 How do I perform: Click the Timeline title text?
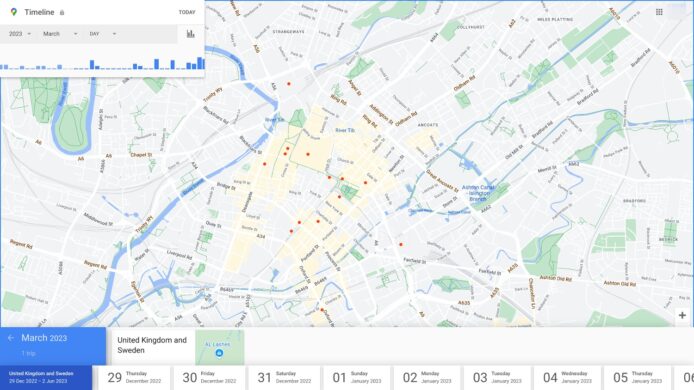[39, 12]
